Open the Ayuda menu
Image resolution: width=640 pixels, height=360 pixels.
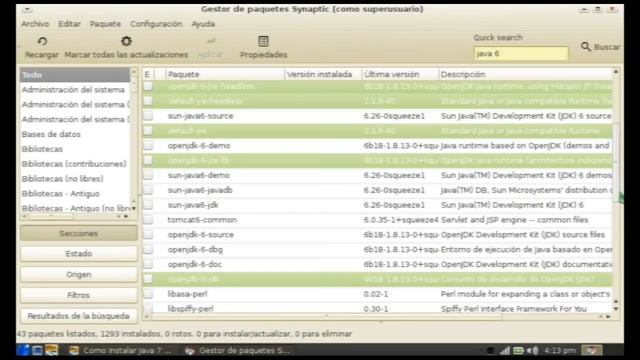pyautogui.click(x=203, y=24)
